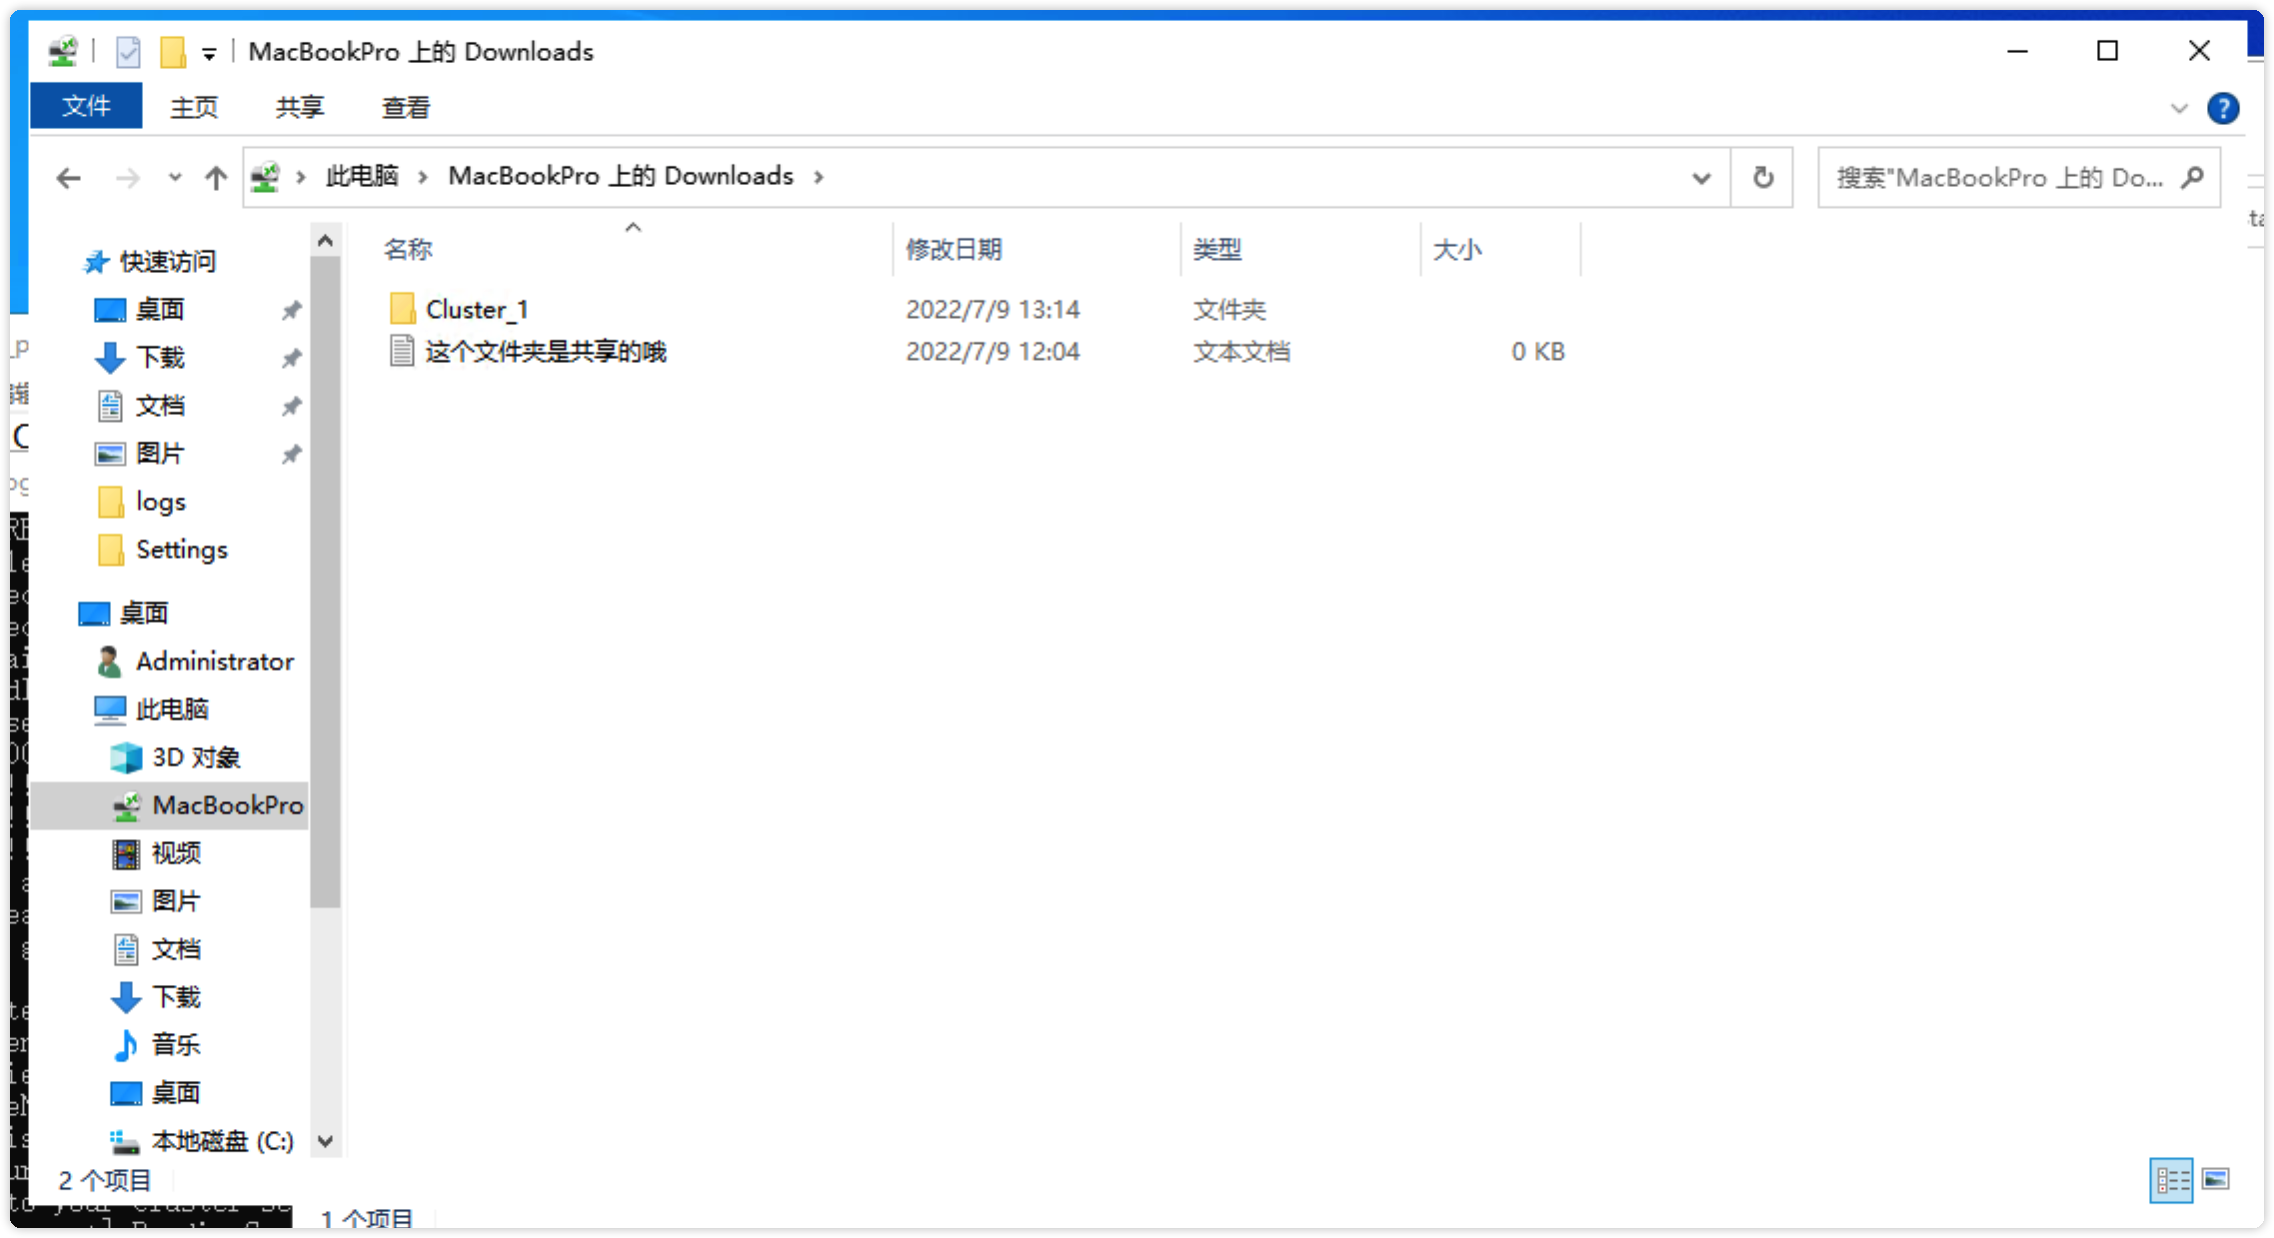Click 此电脑 in the address breadcrumb
The image size is (2274, 1238).
click(362, 176)
